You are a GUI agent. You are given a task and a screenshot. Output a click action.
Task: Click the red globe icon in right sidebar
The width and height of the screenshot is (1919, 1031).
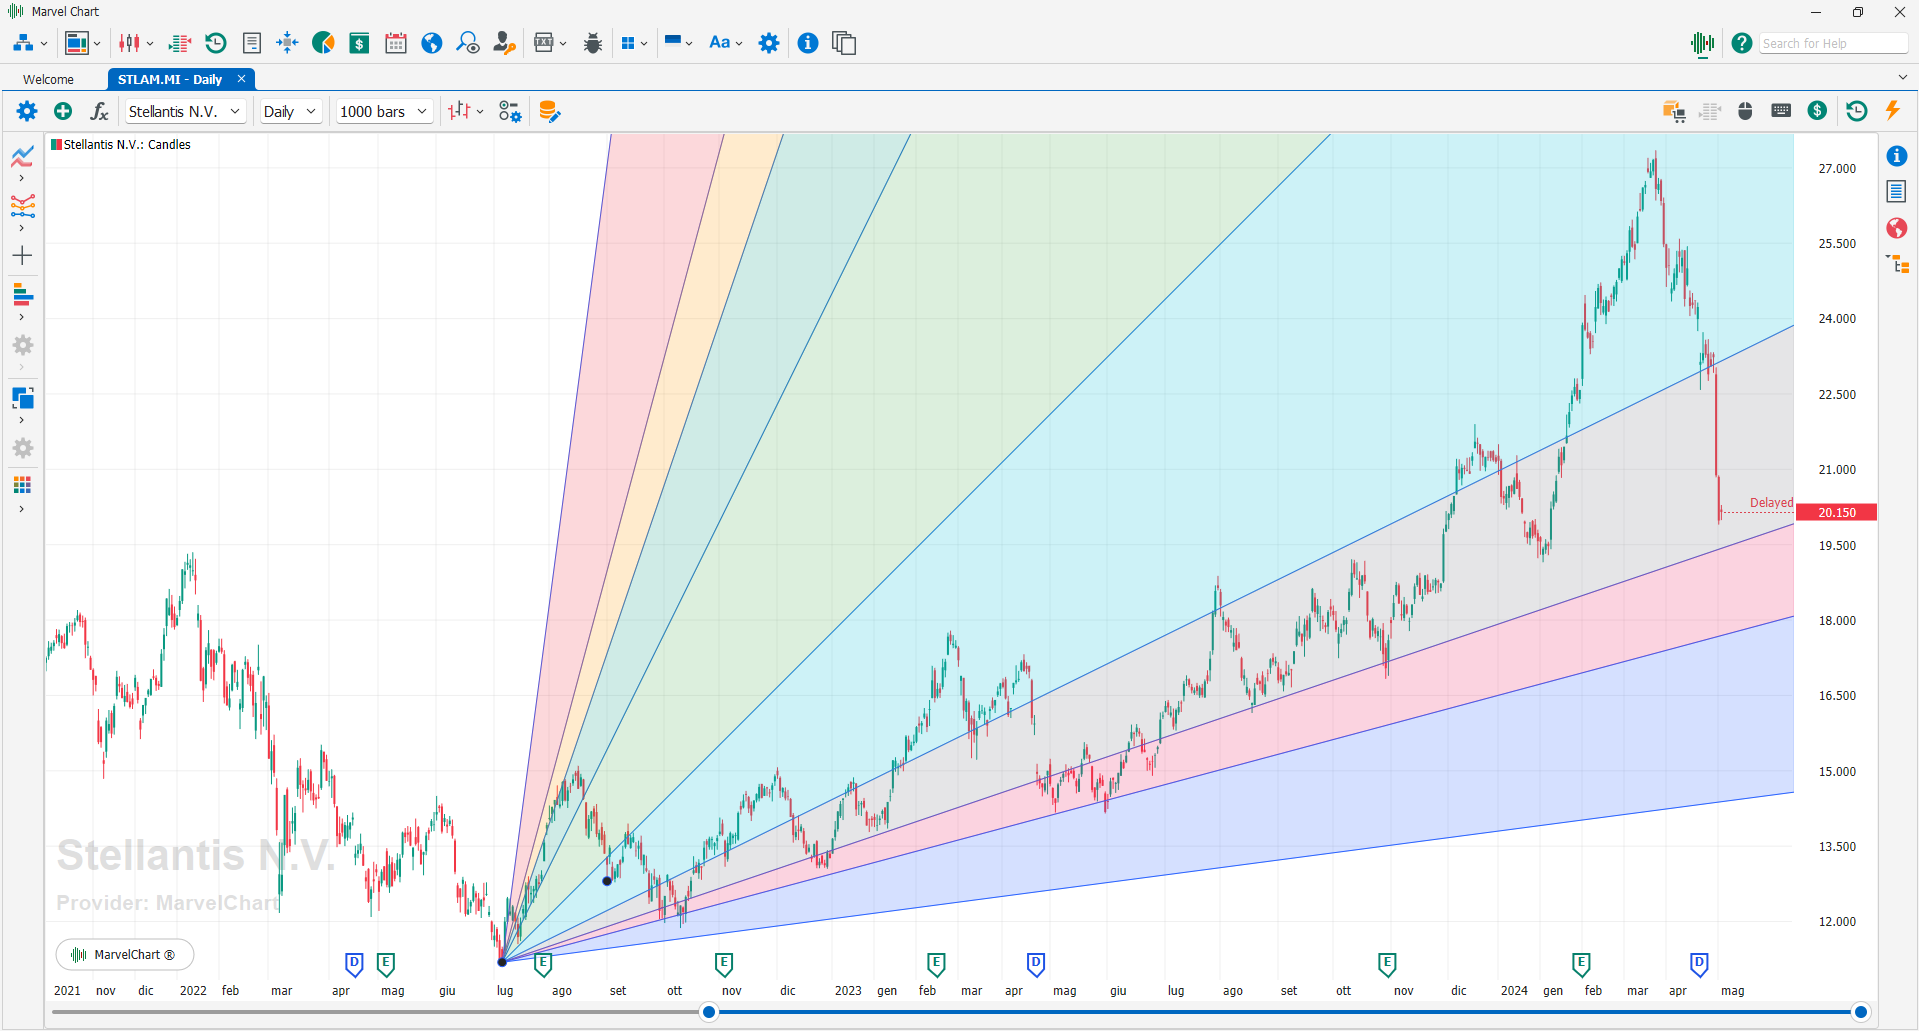pos(1896,228)
